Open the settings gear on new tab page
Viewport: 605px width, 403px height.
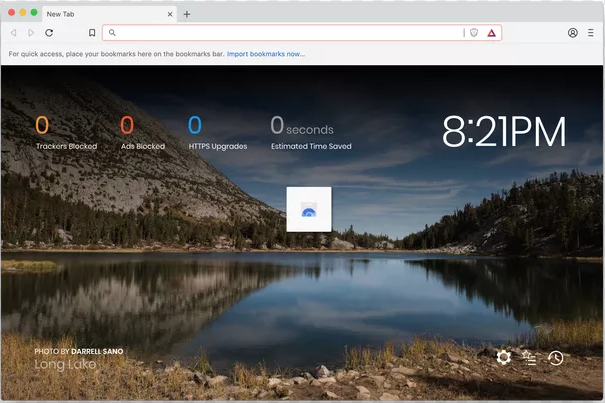(x=503, y=357)
